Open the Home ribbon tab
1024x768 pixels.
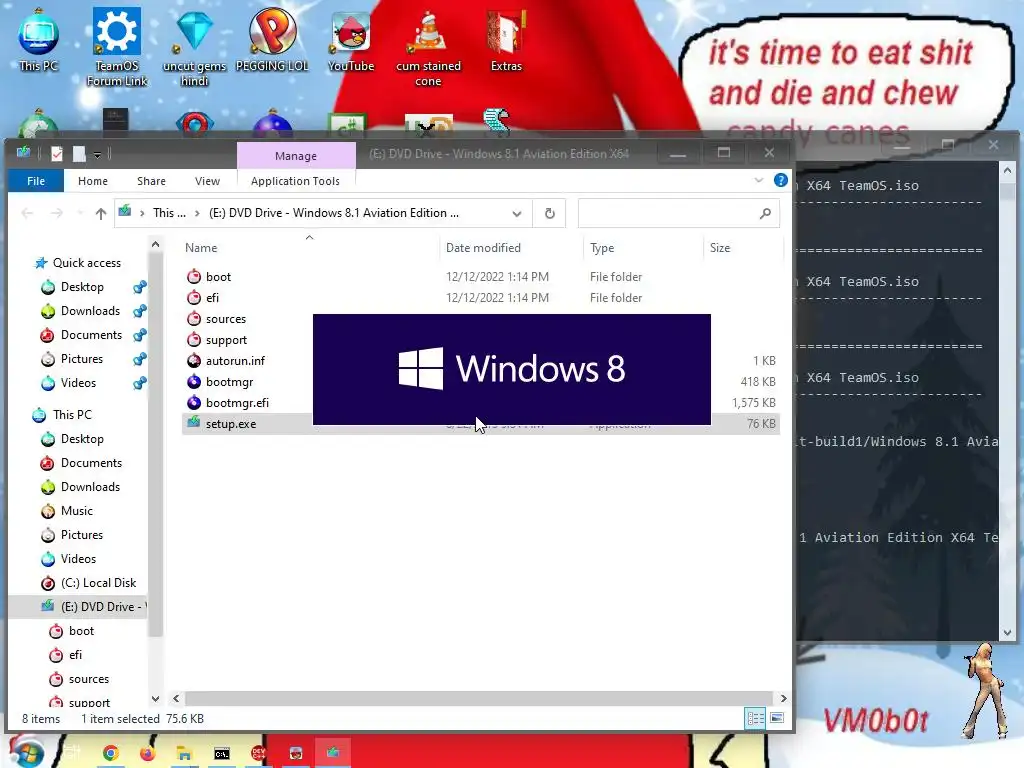pyautogui.click(x=93, y=181)
